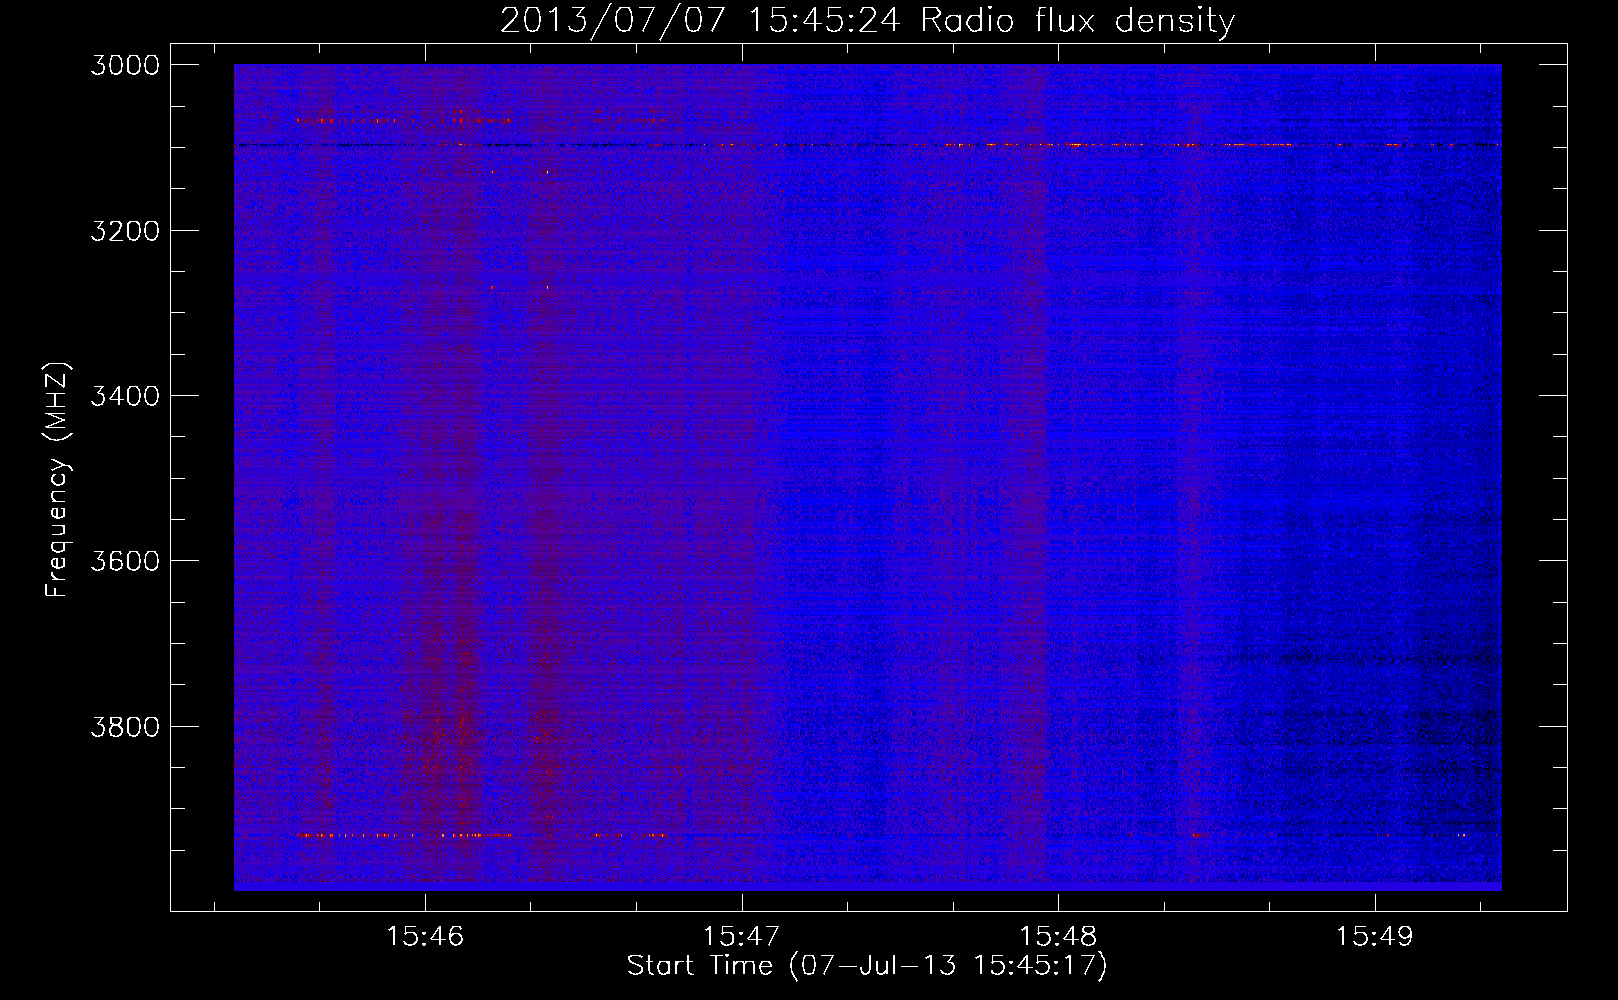This screenshot has width=1618, height=1000.
Task: Click the 15:46 time axis label
Action: [425, 937]
